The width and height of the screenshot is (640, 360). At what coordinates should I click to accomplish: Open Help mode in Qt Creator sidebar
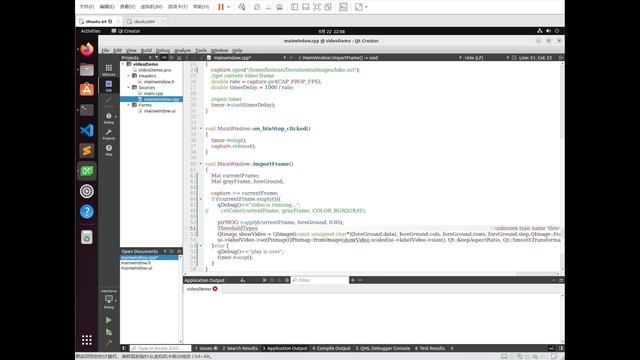pyautogui.click(x=109, y=150)
